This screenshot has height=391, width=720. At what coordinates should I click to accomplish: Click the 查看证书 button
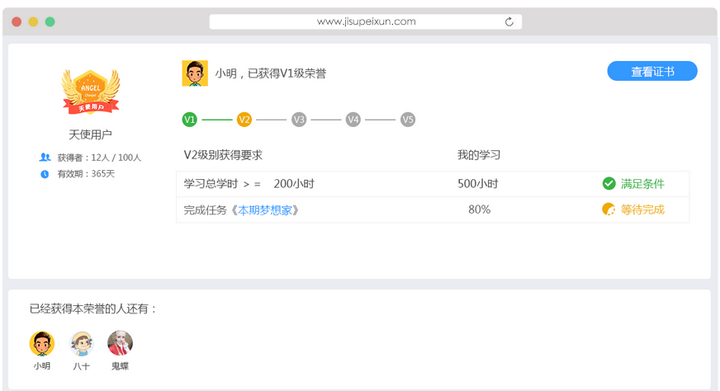tap(652, 71)
